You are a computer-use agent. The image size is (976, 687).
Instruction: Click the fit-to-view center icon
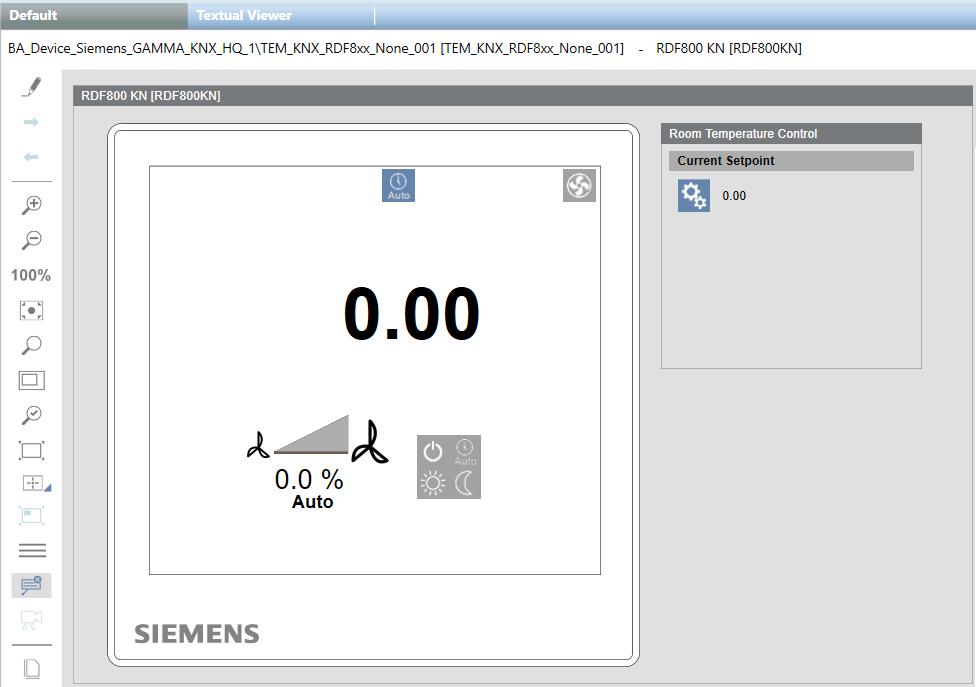coord(31,310)
